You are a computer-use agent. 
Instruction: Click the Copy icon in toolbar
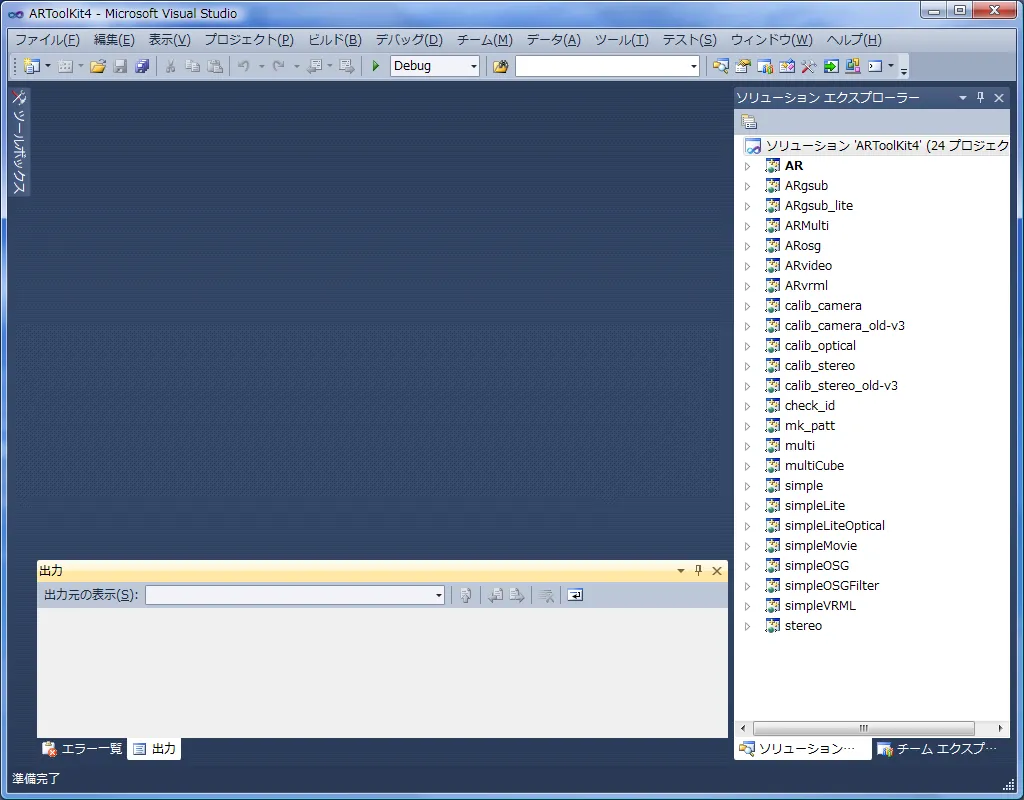(x=192, y=66)
